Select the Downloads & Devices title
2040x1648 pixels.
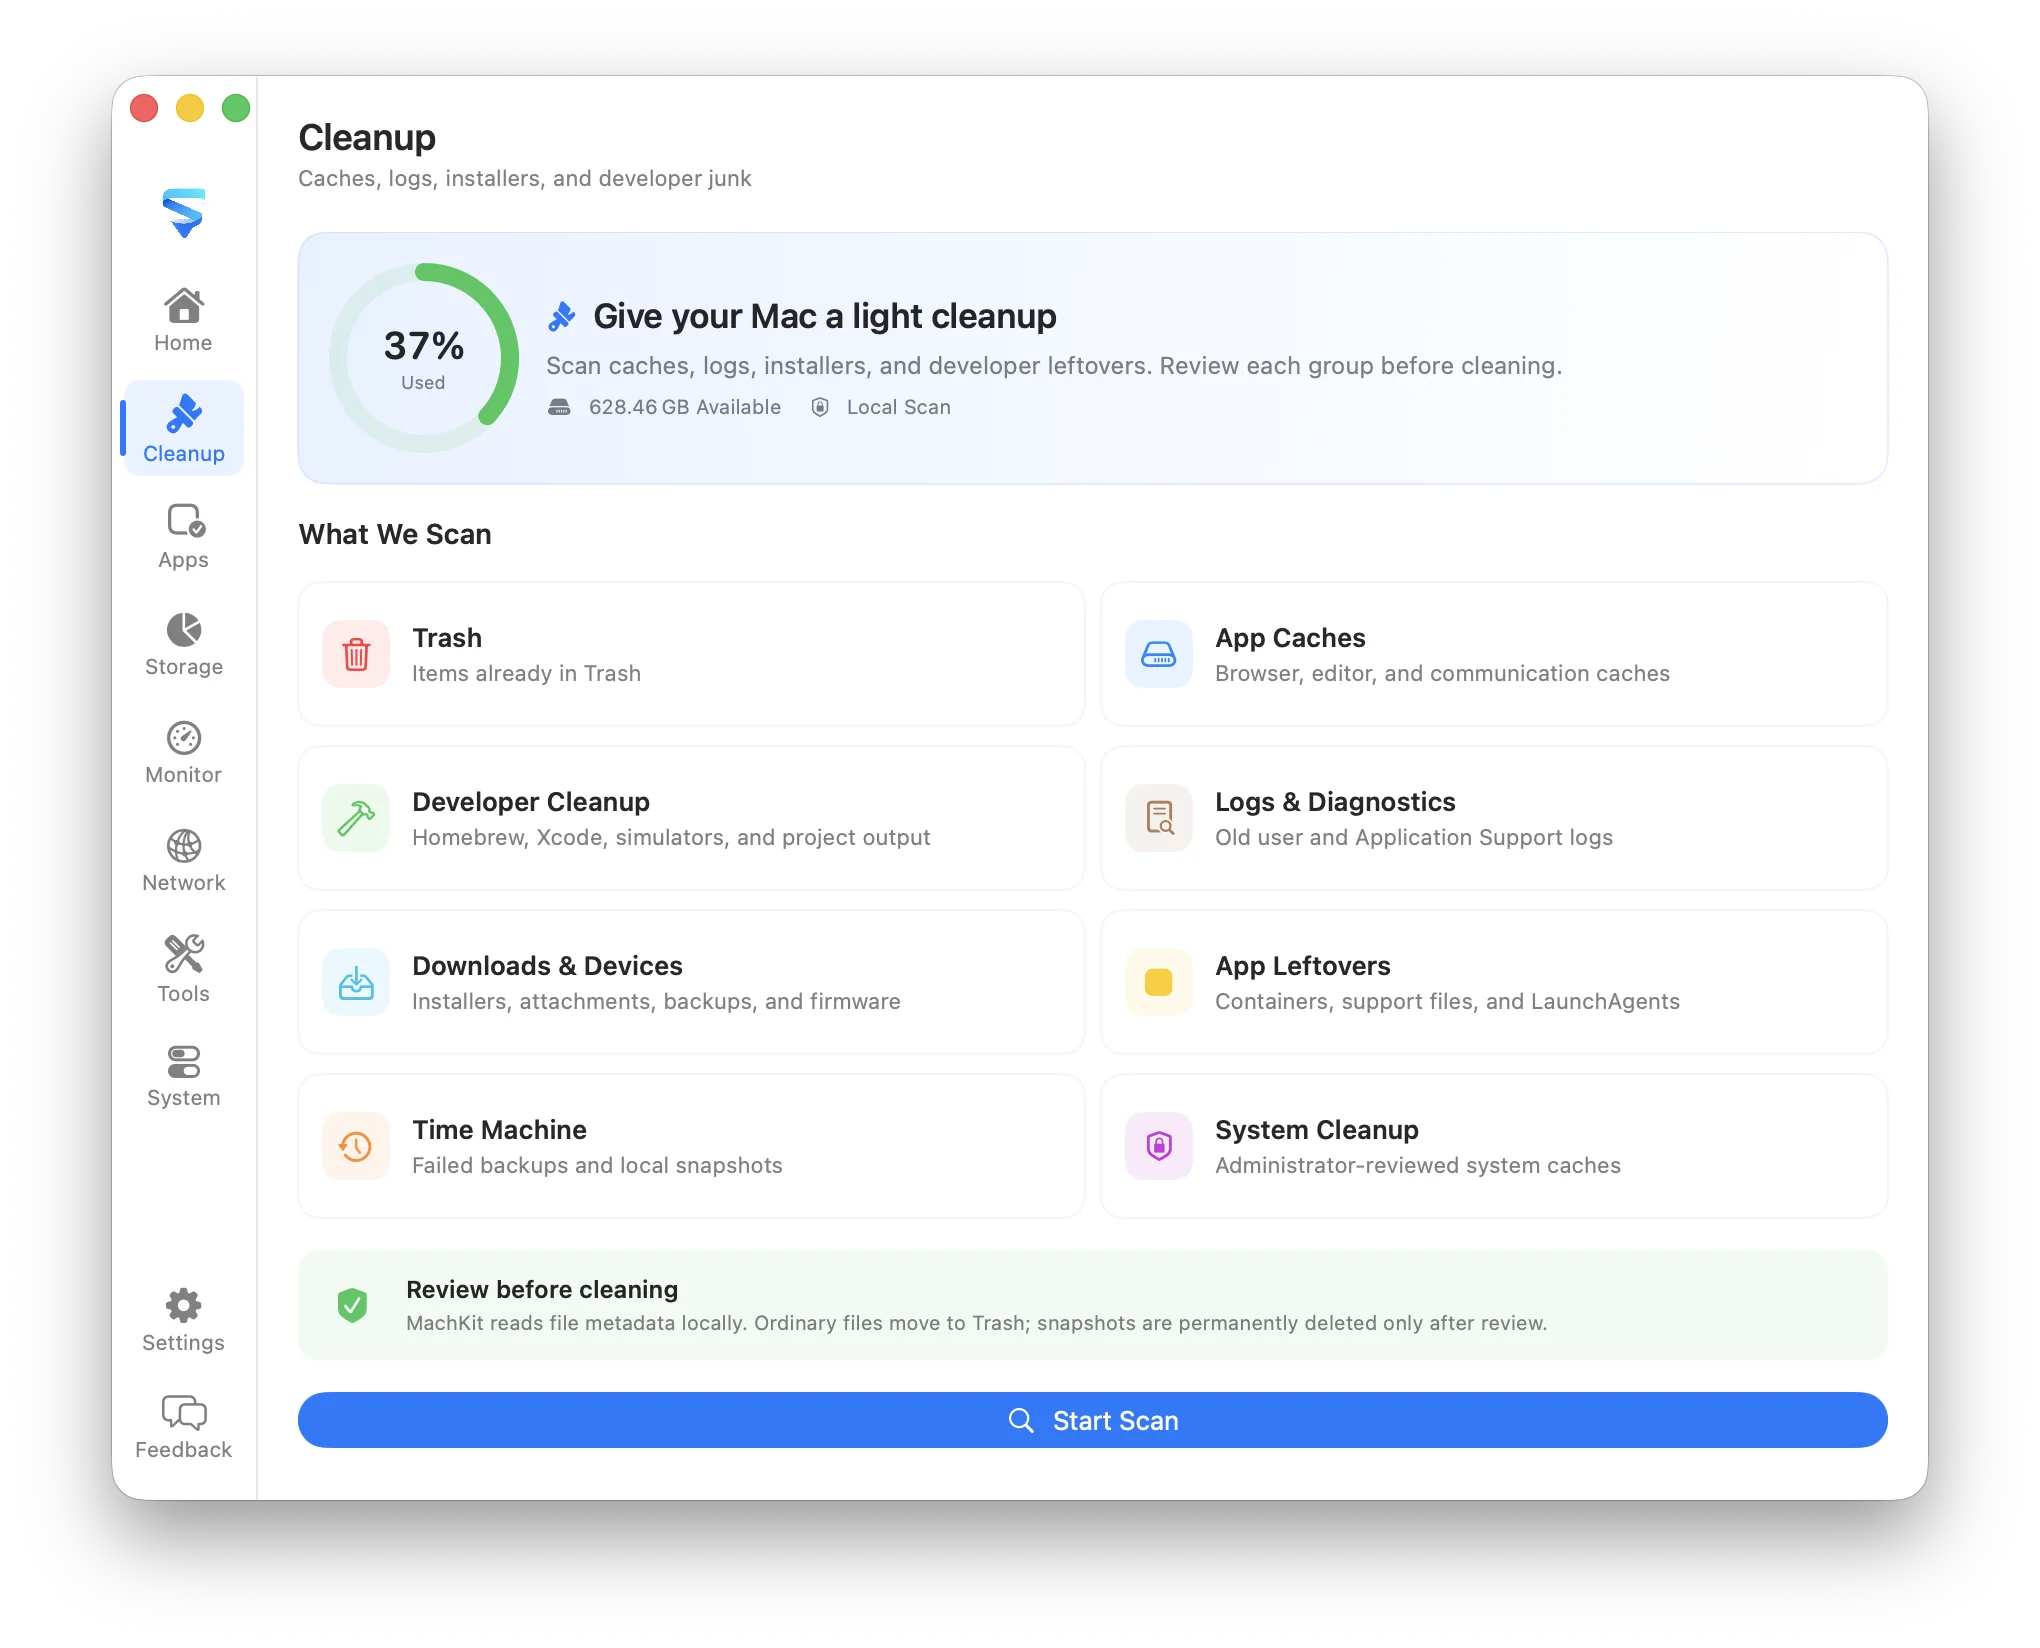(x=547, y=966)
